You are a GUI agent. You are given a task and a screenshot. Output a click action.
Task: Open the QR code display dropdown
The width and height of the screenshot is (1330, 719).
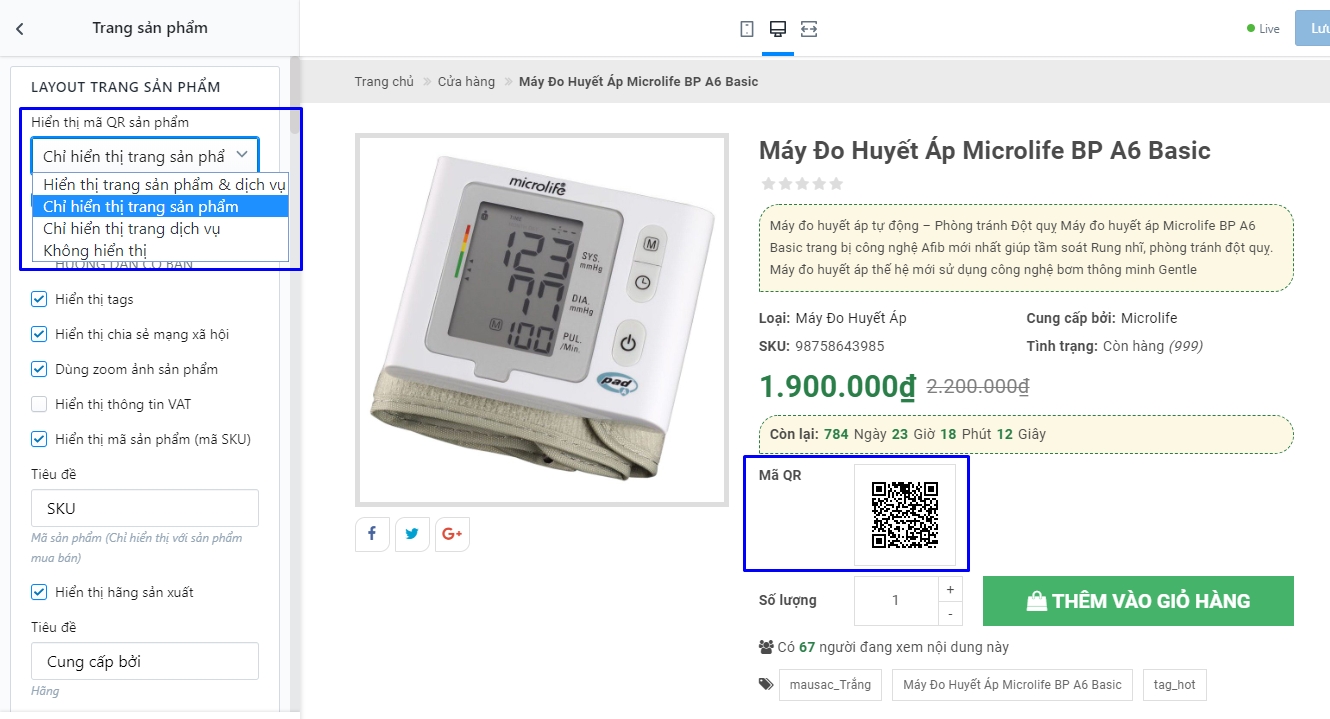click(145, 156)
